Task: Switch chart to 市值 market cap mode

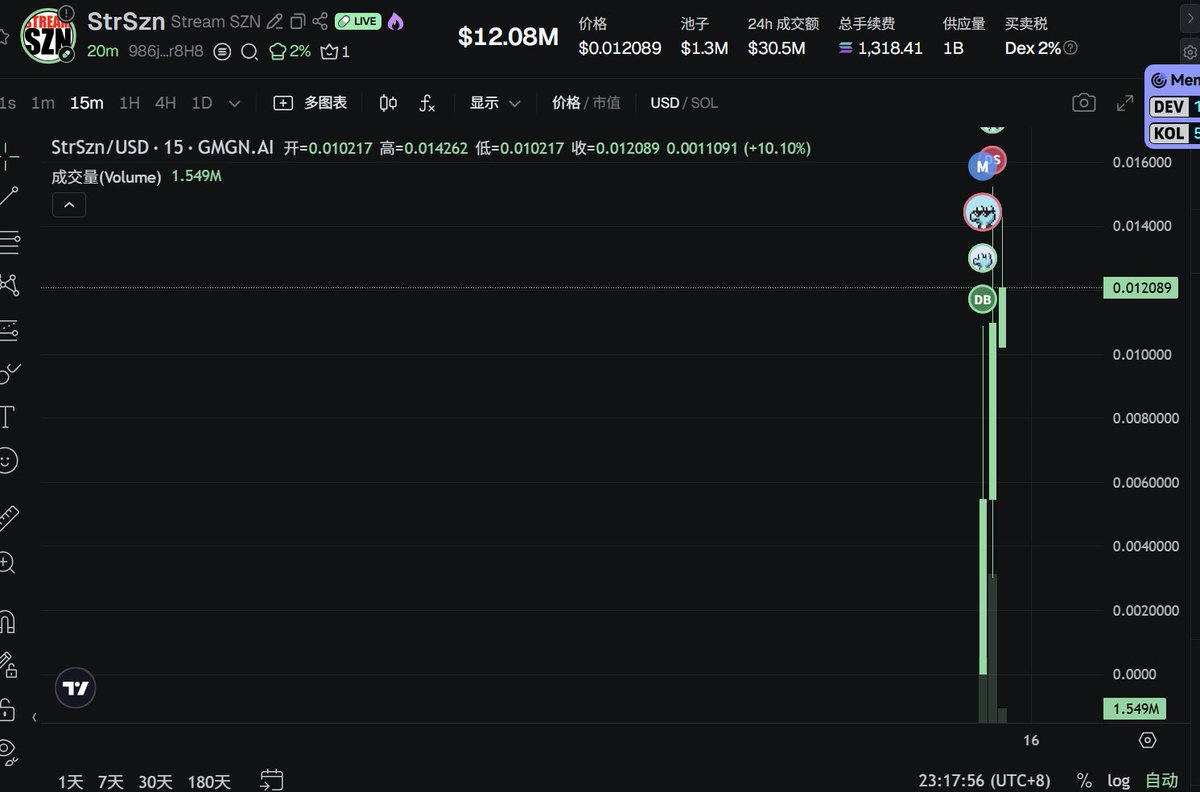Action: pyautogui.click(x=606, y=103)
